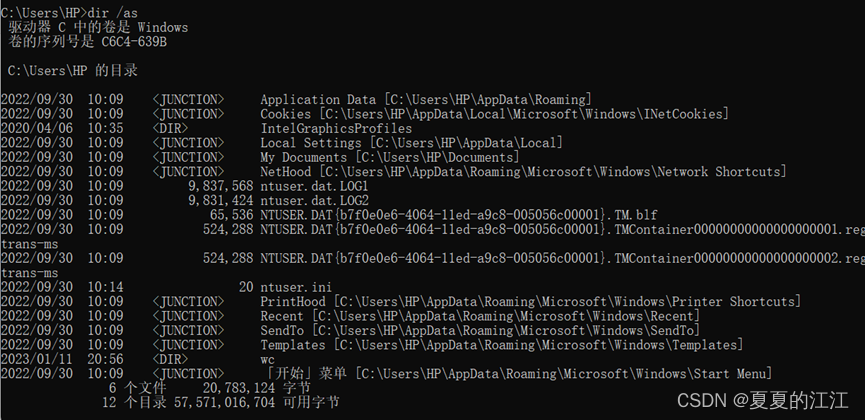The width and height of the screenshot is (865, 420).
Task: Click the SendTo junction name
Action: [x=282, y=330]
